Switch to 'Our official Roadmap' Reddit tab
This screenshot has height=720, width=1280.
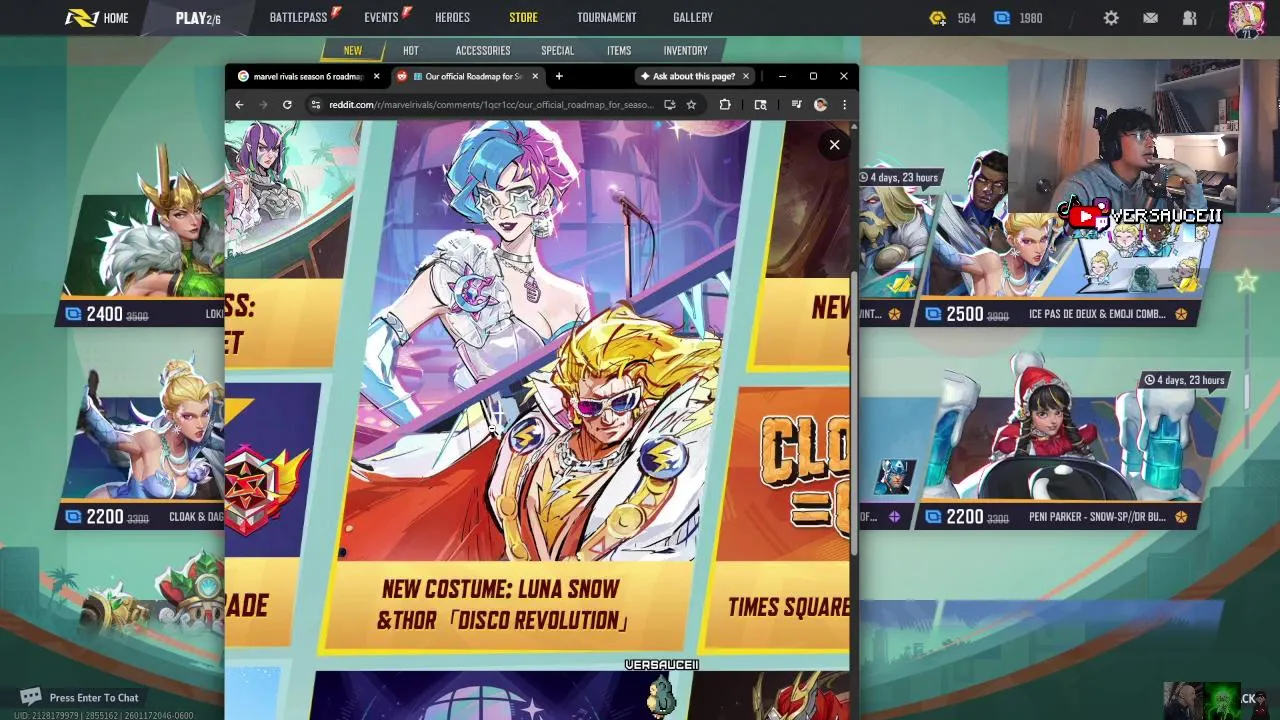click(467, 76)
